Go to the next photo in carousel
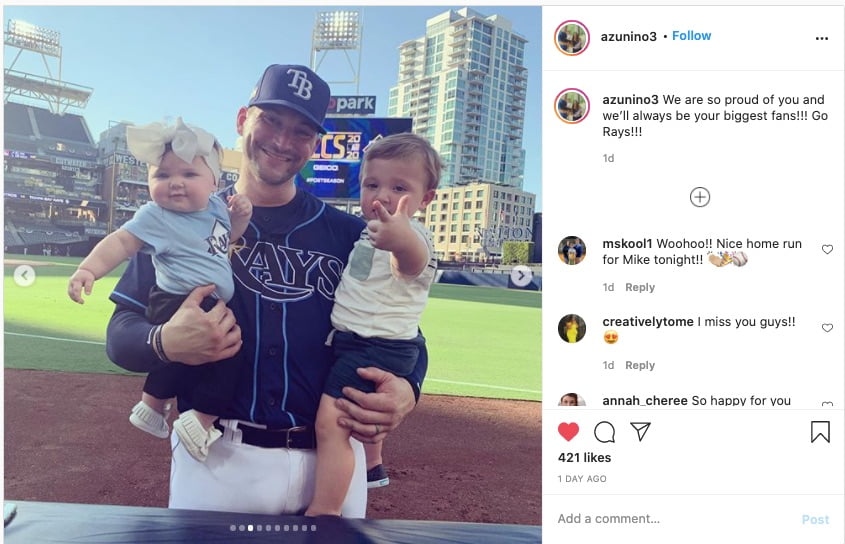The image size is (845, 544). click(521, 276)
